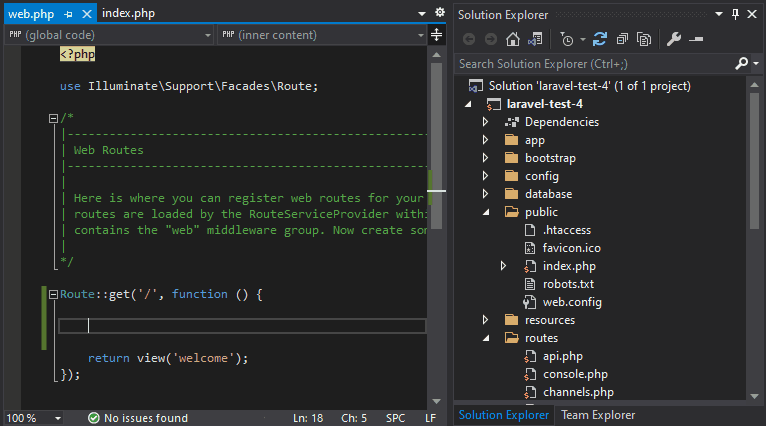Screen dimensions: 766x426
Task: Go to Solution Explorer Home view
Action: coord(512,39)
